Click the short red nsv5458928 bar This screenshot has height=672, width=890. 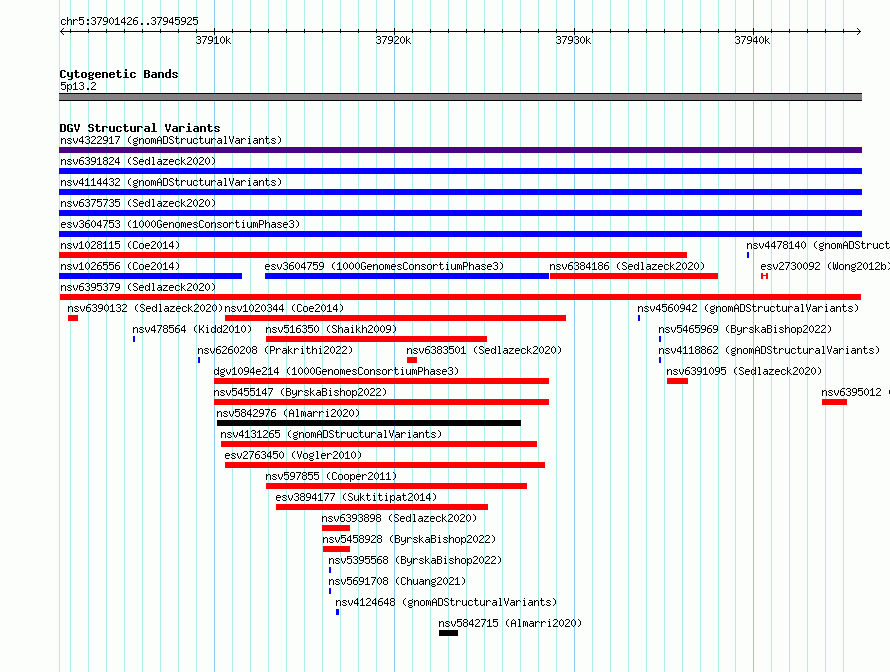point(336,549)
